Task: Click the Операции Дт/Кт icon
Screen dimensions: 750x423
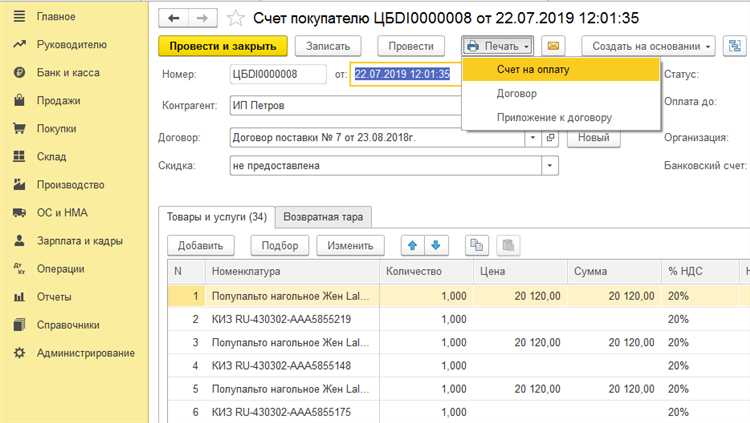Action: (x=19, y=269)
